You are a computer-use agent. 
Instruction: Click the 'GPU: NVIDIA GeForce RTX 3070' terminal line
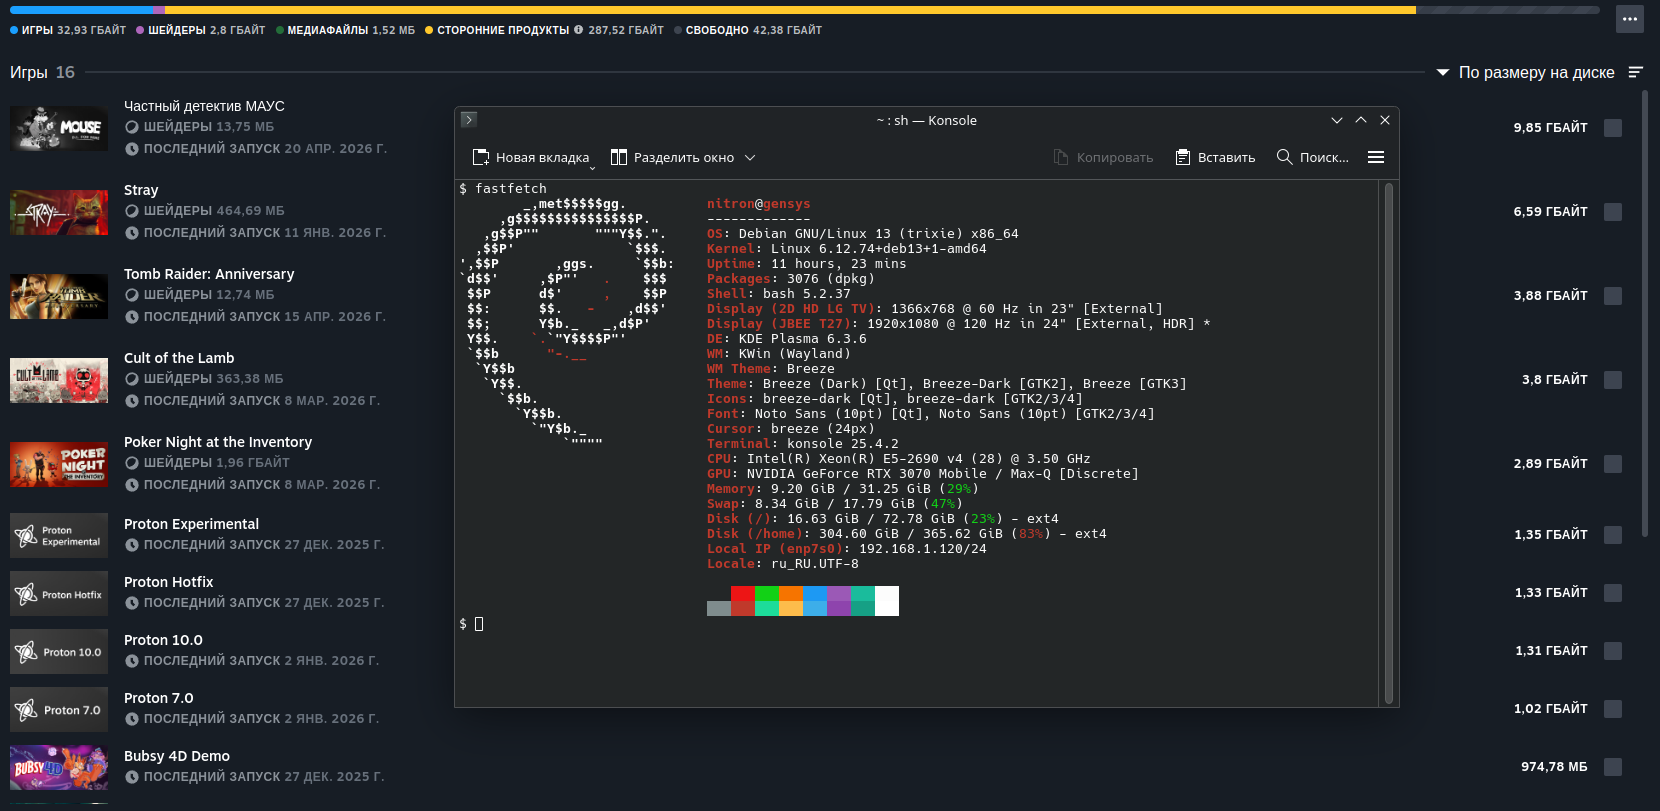coord(923,474)
